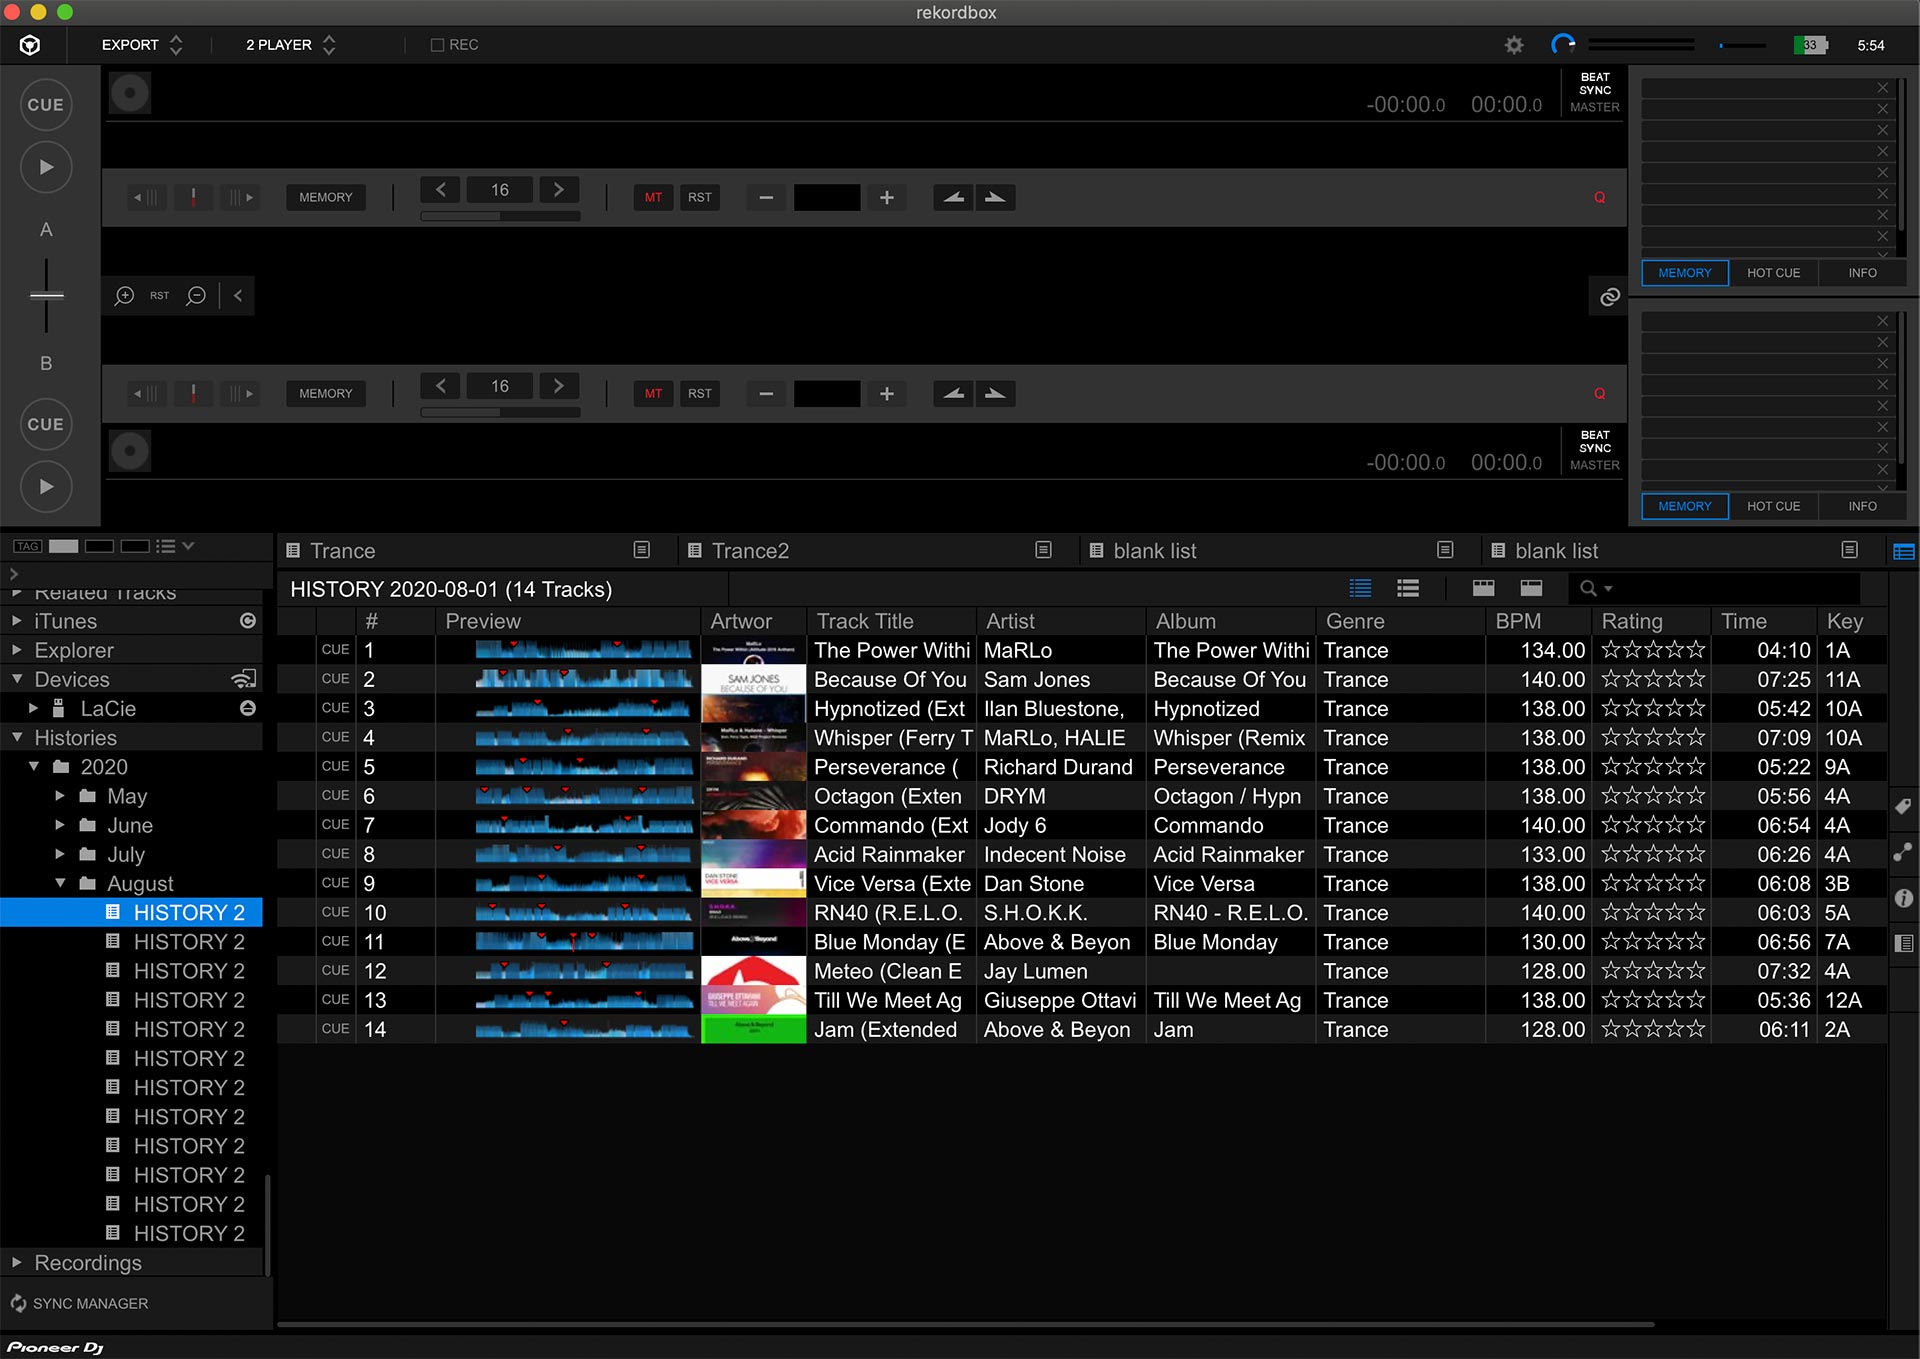Screen dimensions: 1920x1359
Task: Click deck A zoom-out waveform icon
Action: pyautogui.click(x=197, y=296)
